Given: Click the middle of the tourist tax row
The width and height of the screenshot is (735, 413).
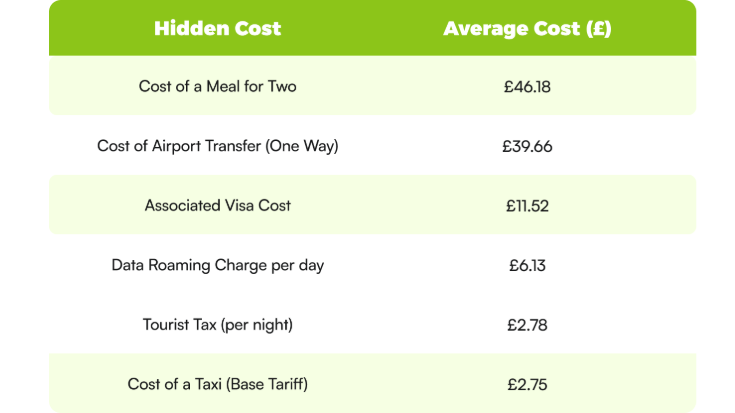Looking at the screenshot, I should [x=372, y=324].
